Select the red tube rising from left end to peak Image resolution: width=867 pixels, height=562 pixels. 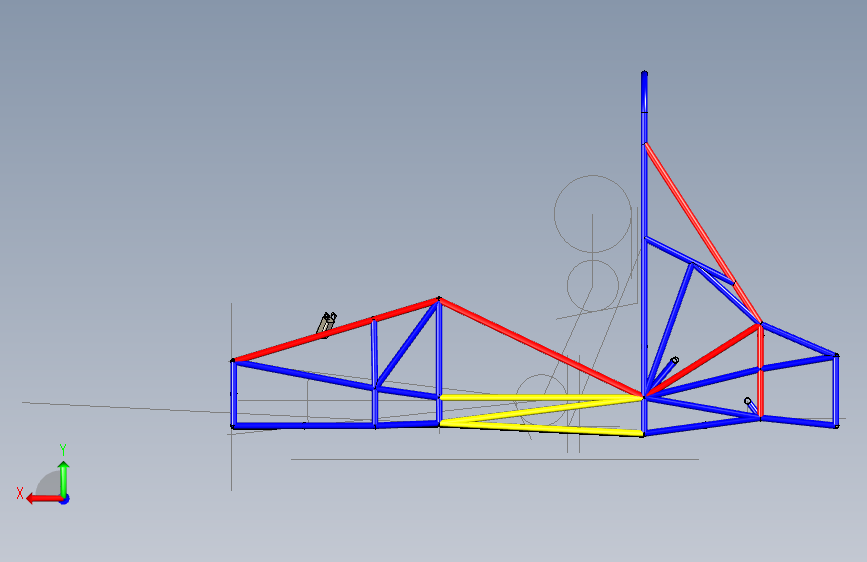(x=336, y=330)
